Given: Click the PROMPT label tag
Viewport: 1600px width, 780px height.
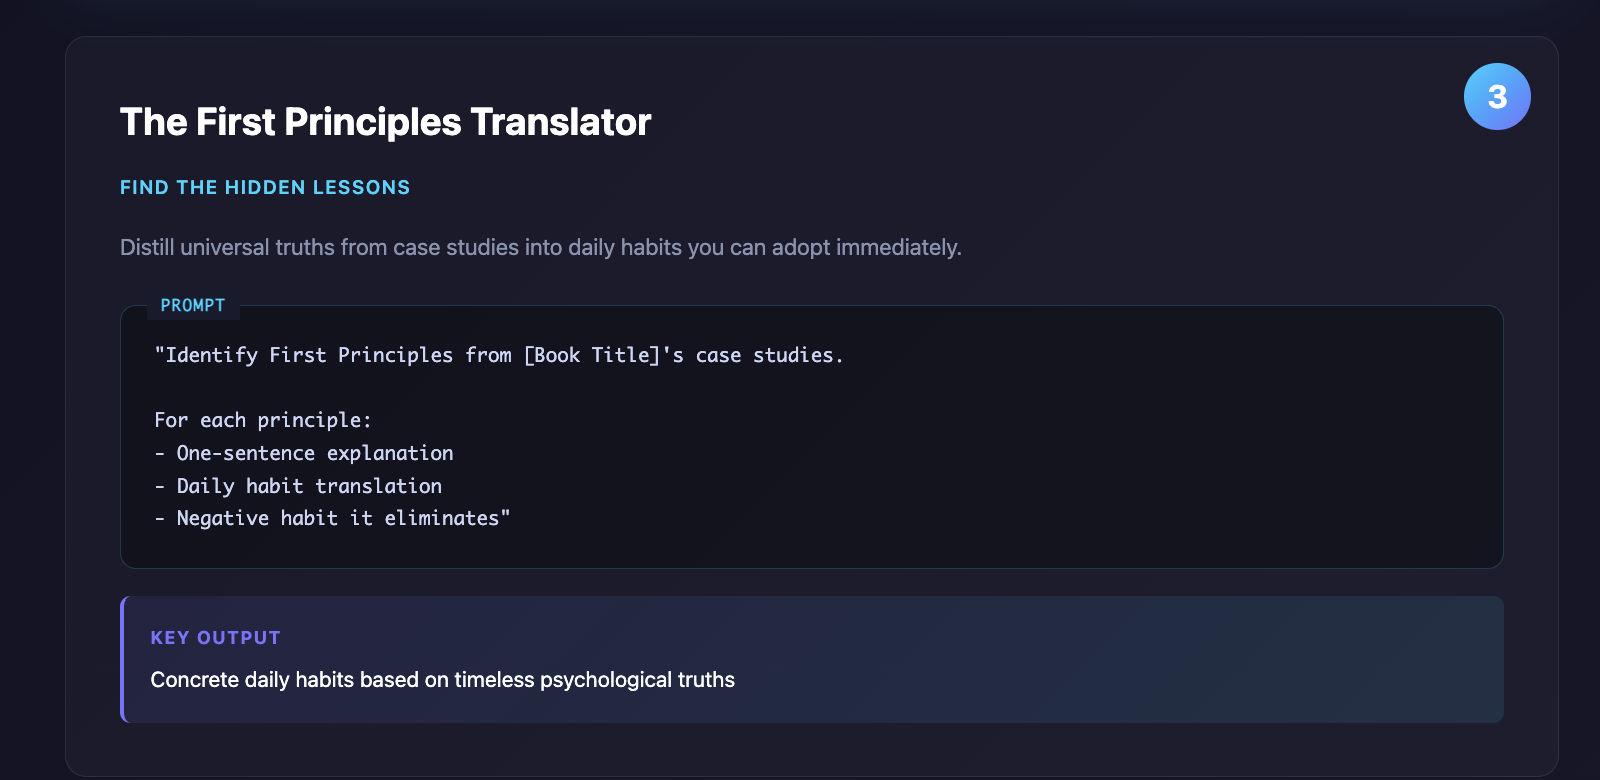Looking at the screenshot, I should click(193, 305).
